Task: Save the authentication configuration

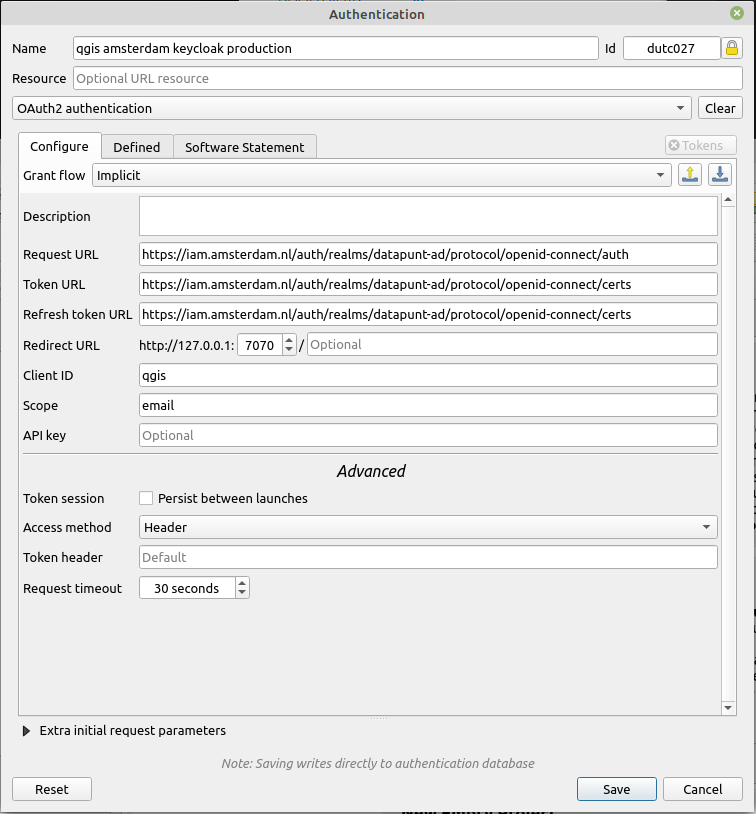Action: [616, 789]
